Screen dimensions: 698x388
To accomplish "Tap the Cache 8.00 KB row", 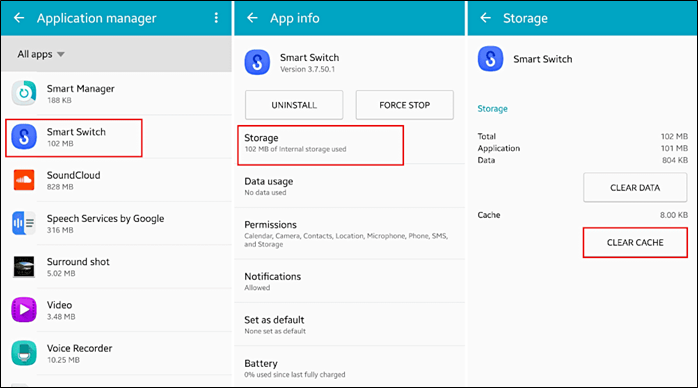I will pos(583,215).
